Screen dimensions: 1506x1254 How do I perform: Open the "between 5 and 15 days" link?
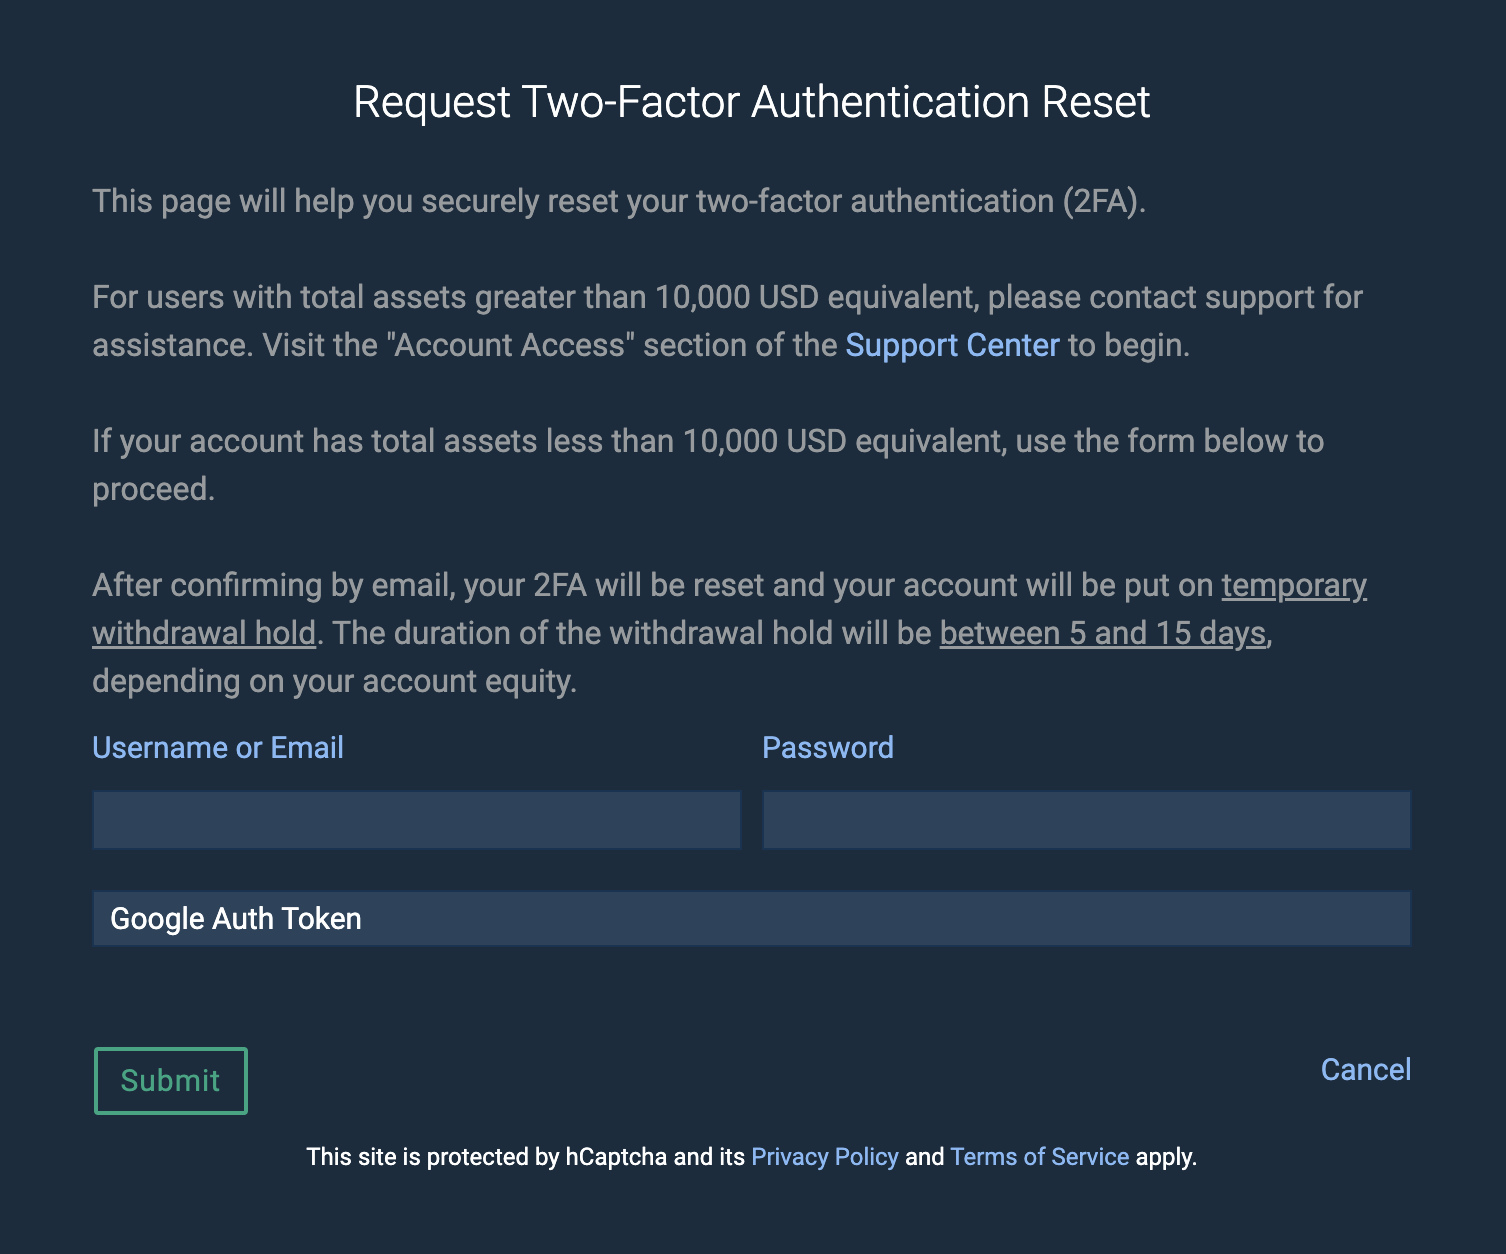point(1103,633)
